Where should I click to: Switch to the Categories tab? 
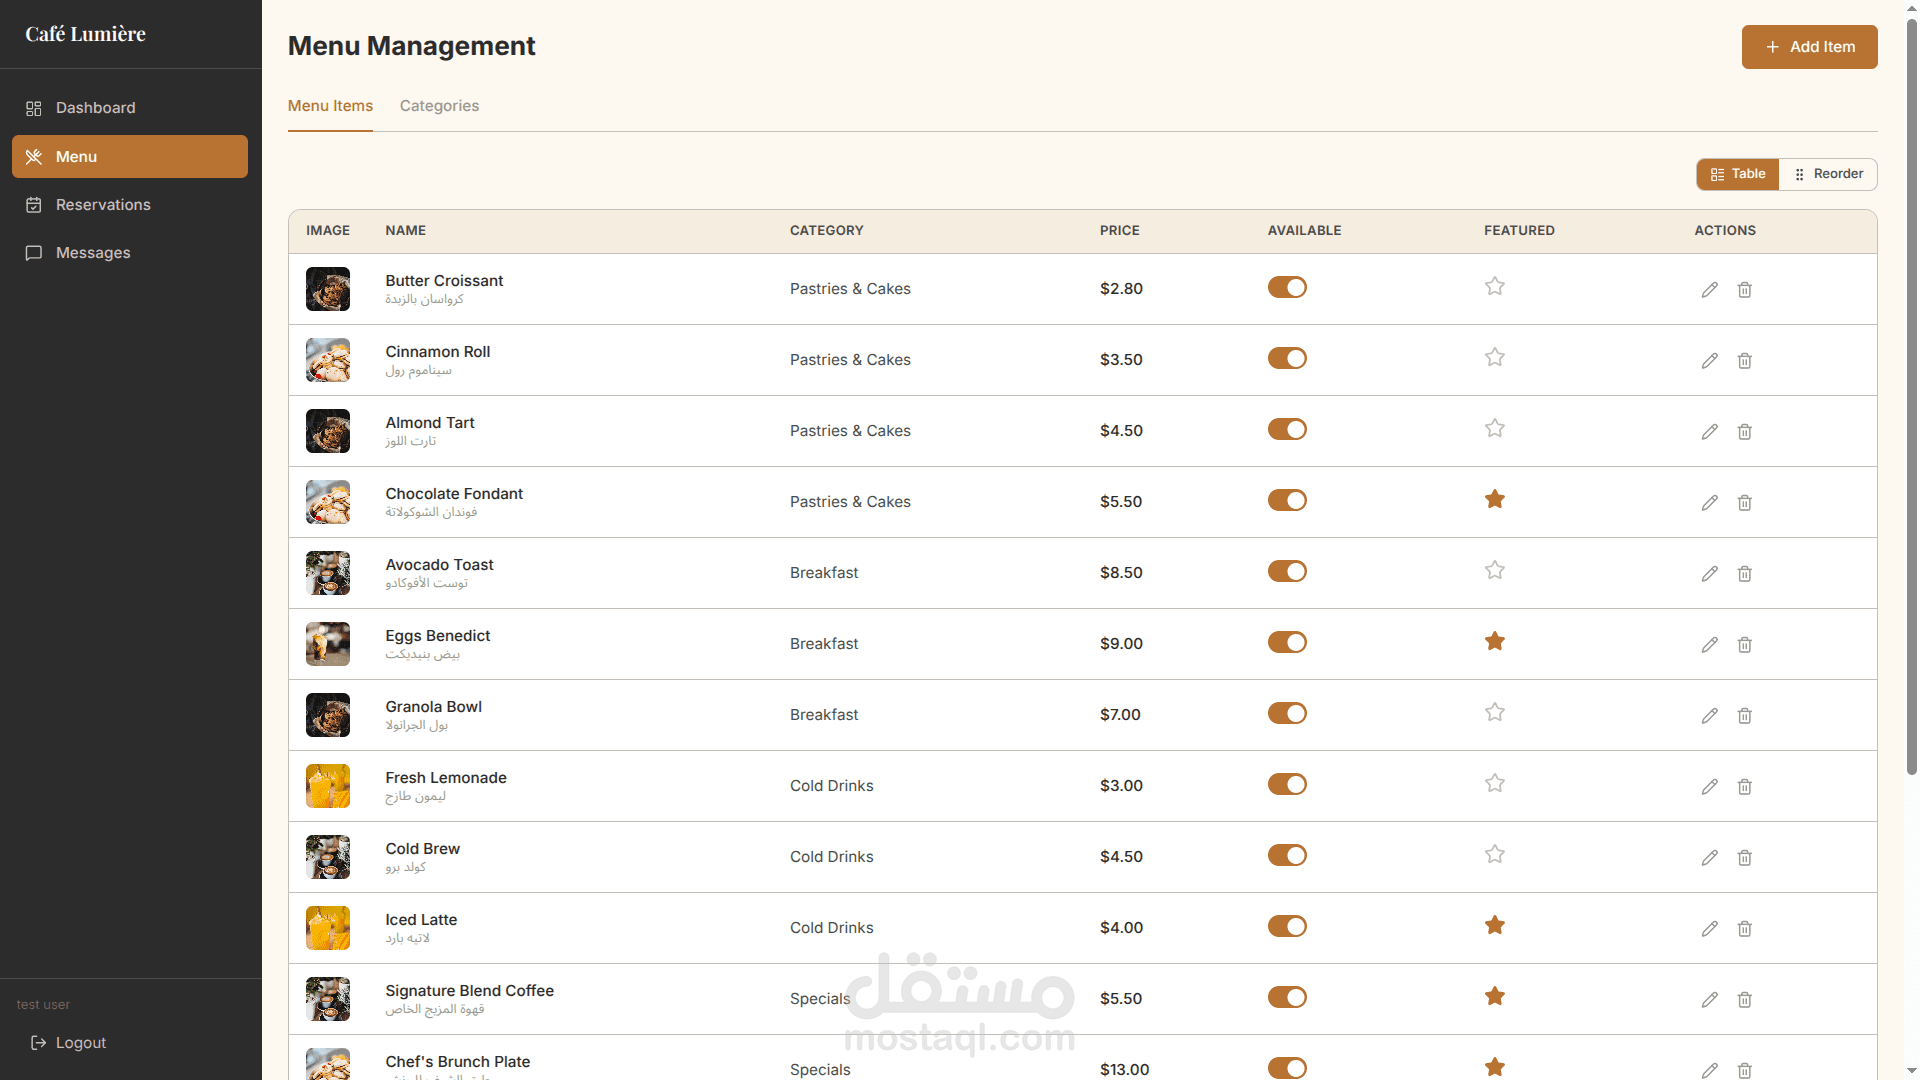439,106
